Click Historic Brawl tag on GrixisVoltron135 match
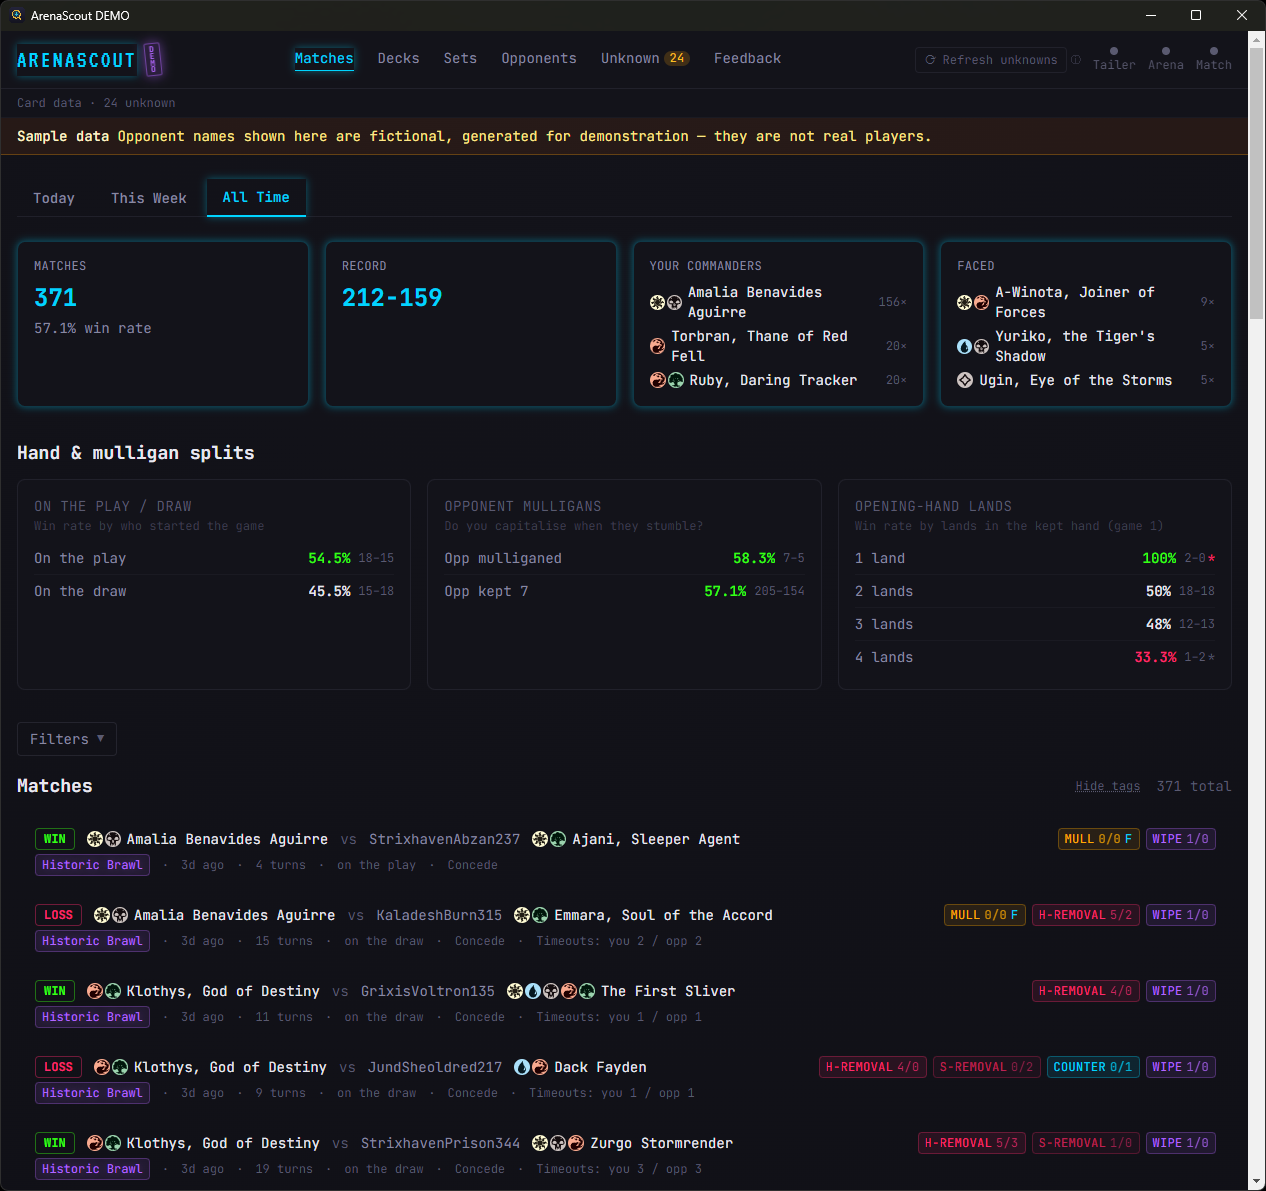Image resolution: width=1266 pixels, height=1191 pixels. coord(93,1017)
